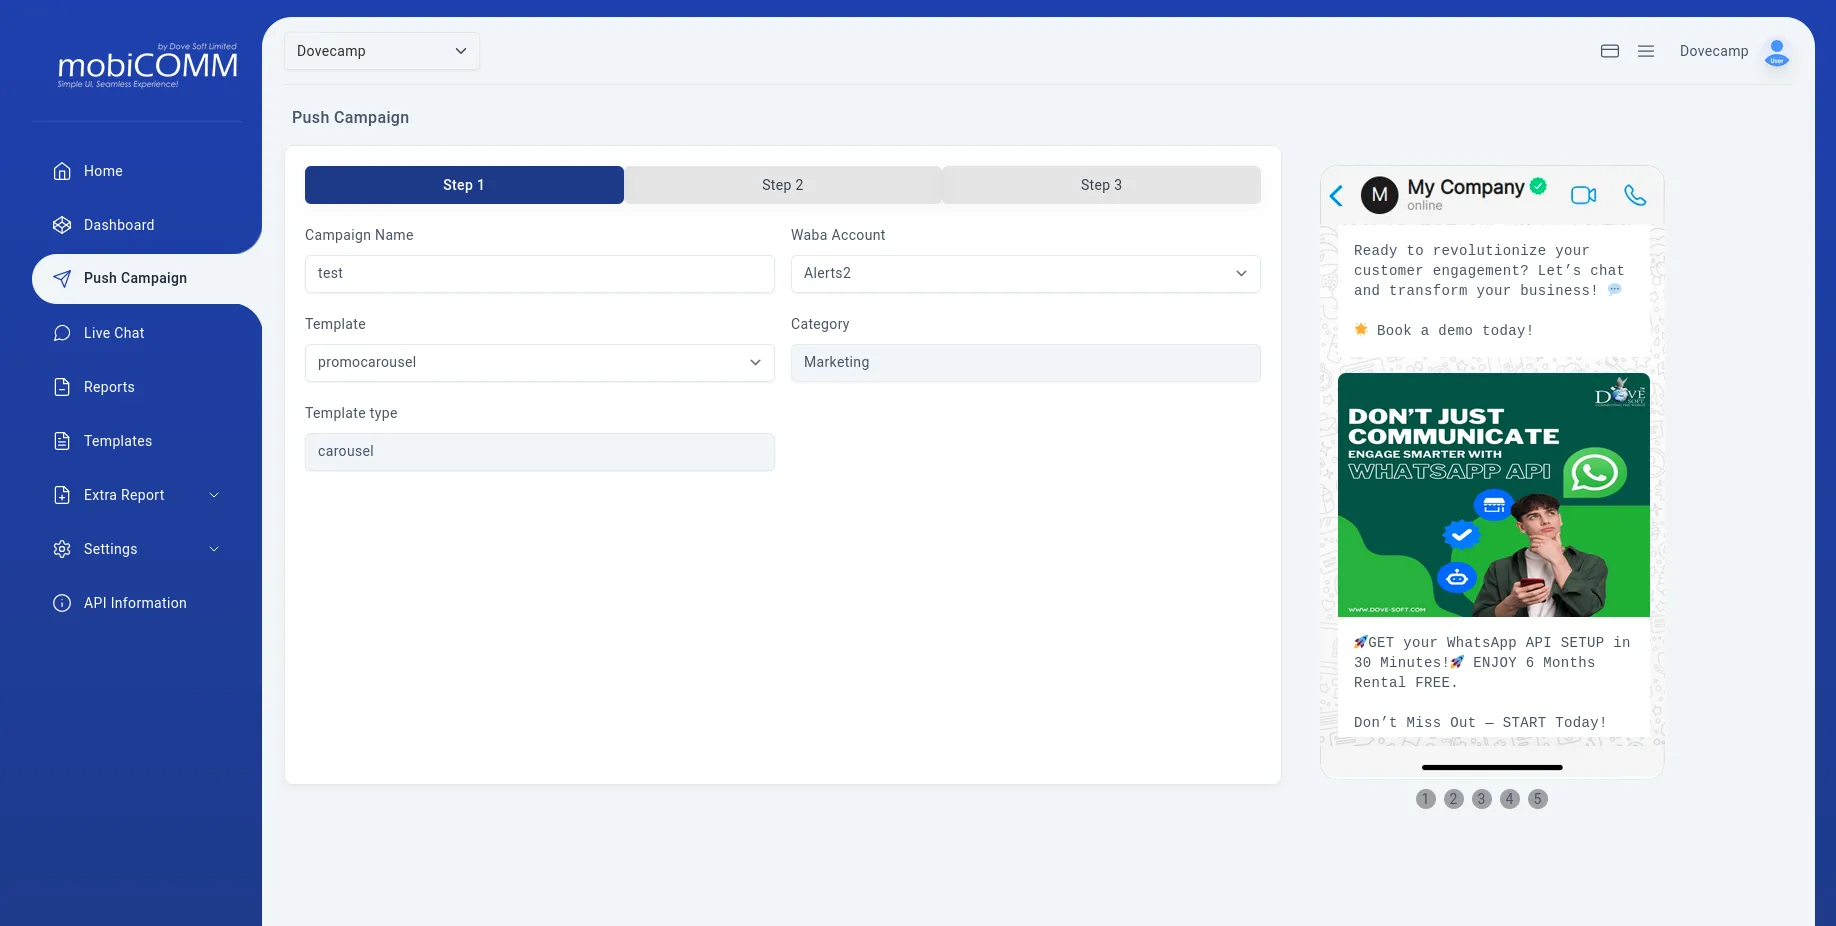1836x926 pixels.
Task: Show carousel card 5 in preview
Action: click(x=1538, y=799)
